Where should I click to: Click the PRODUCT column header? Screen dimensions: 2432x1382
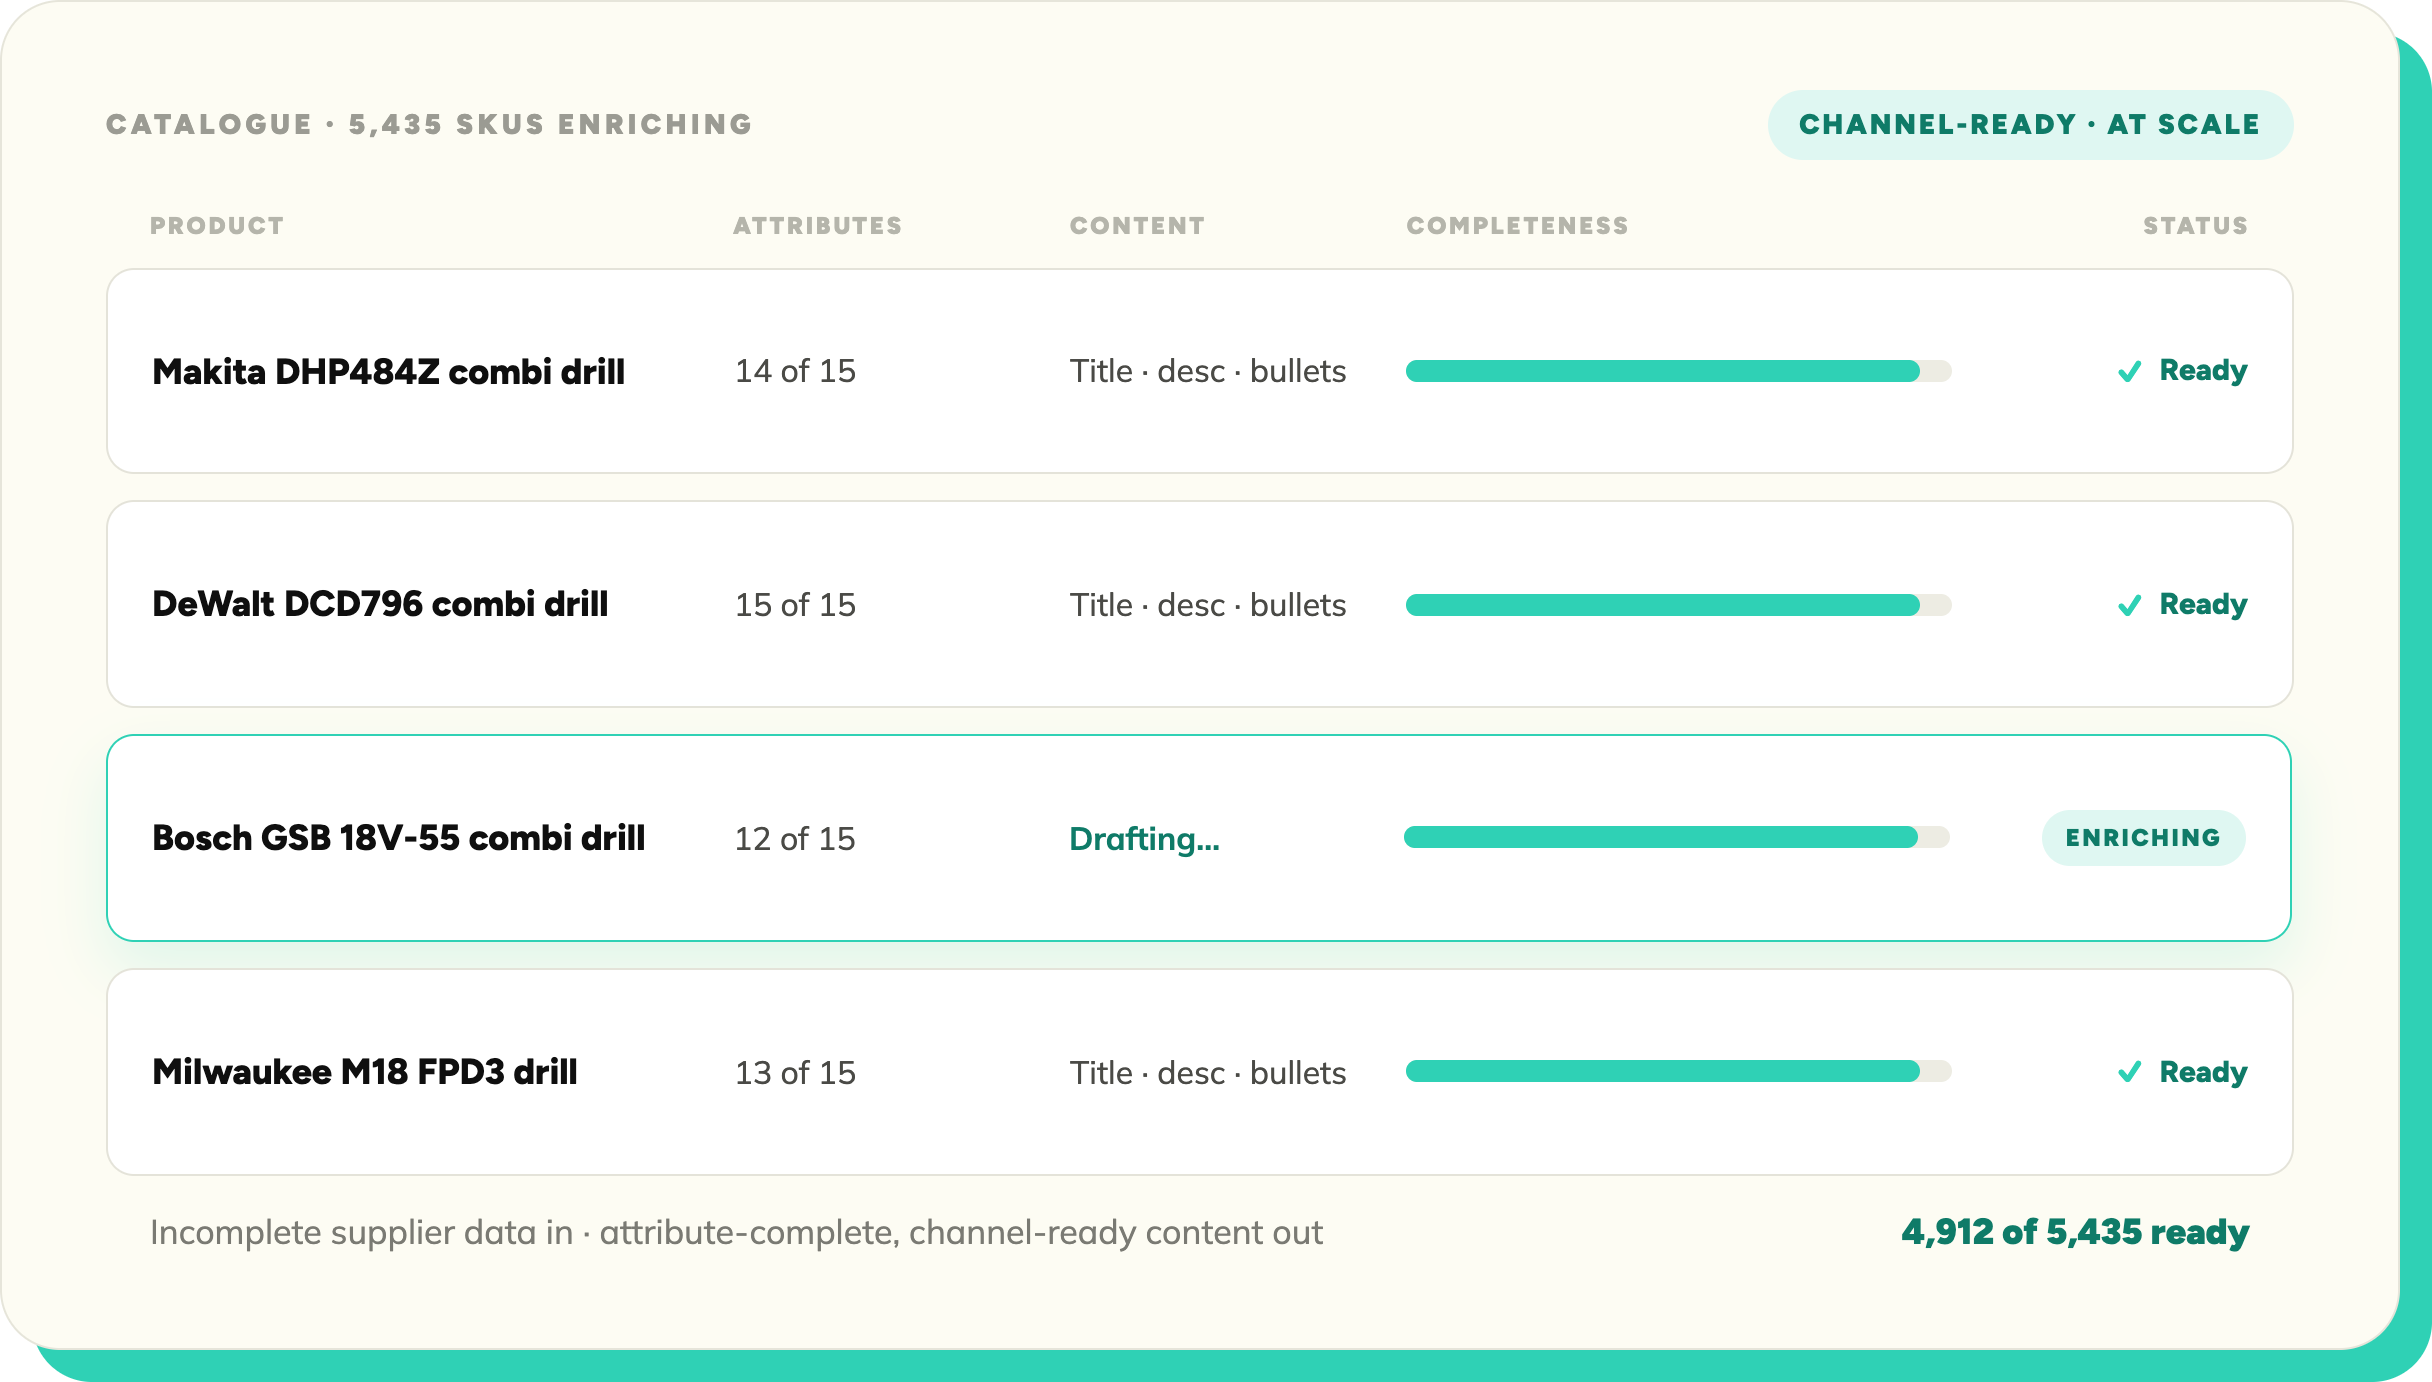(x=217, y=226)
